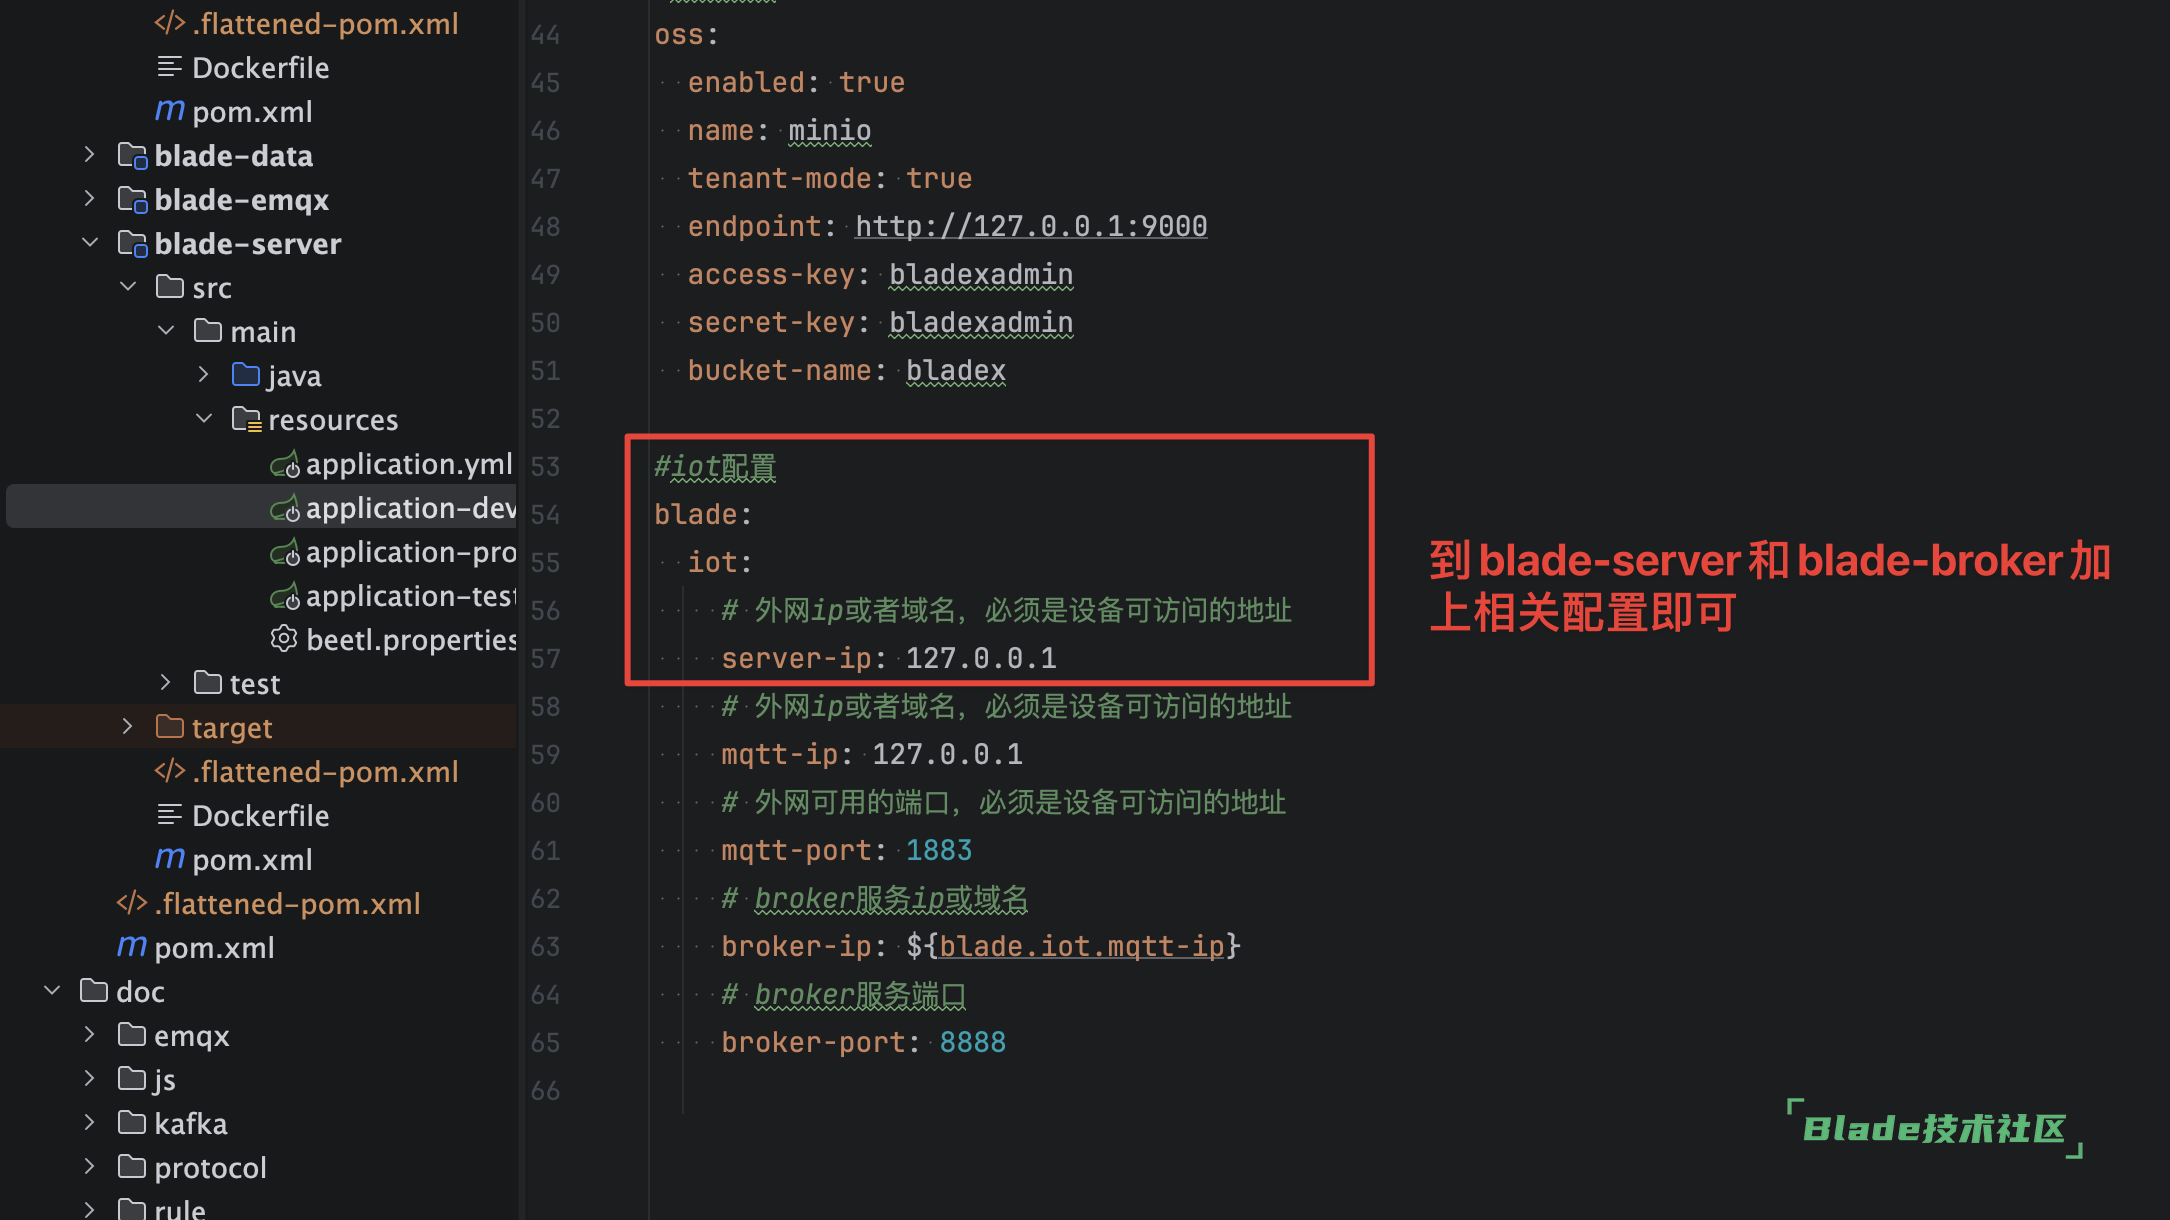Open the kafka folder under doc

coord(190,1123)
